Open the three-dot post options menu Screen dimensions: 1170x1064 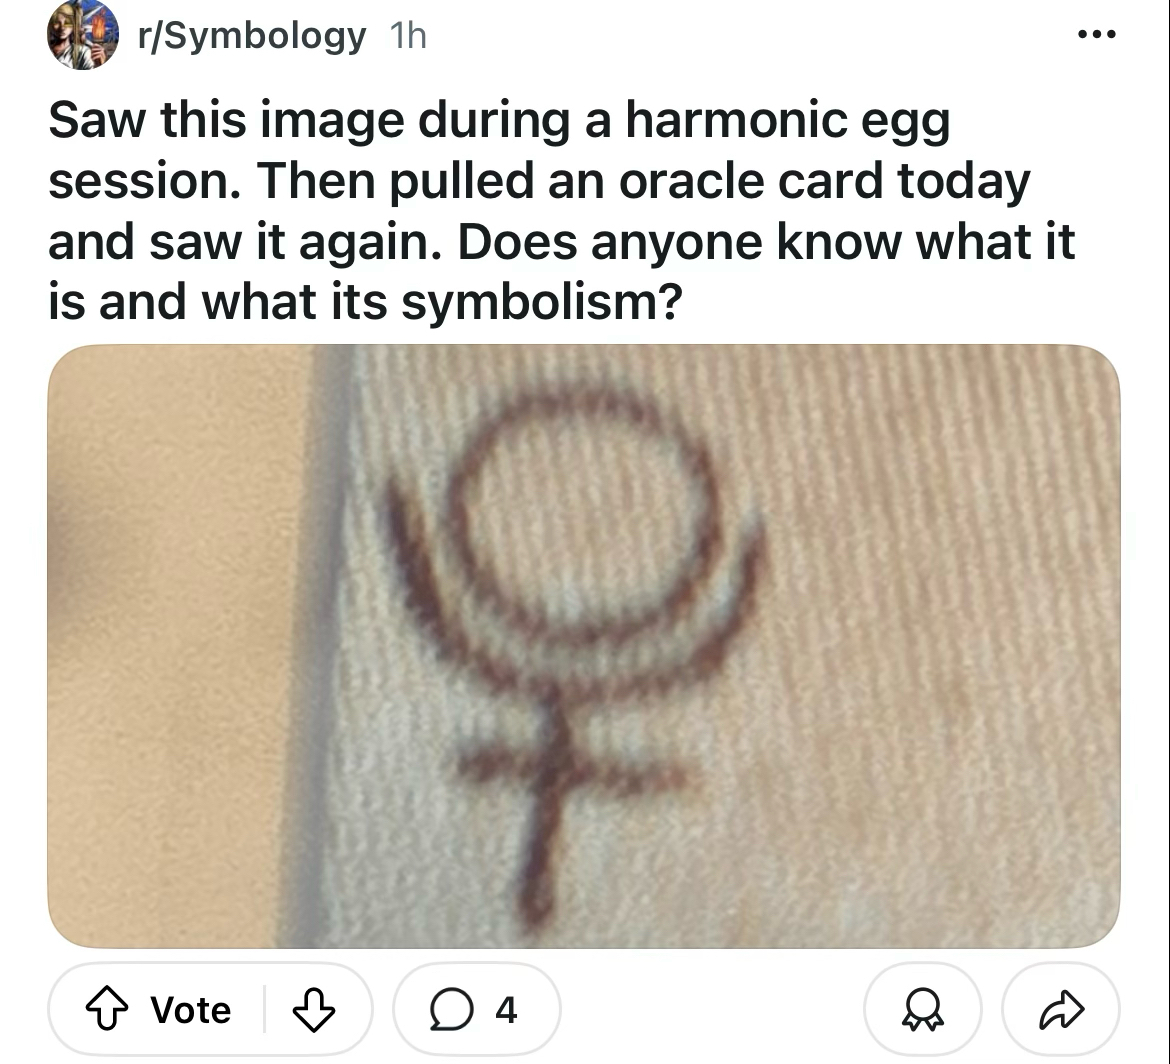1097,34
